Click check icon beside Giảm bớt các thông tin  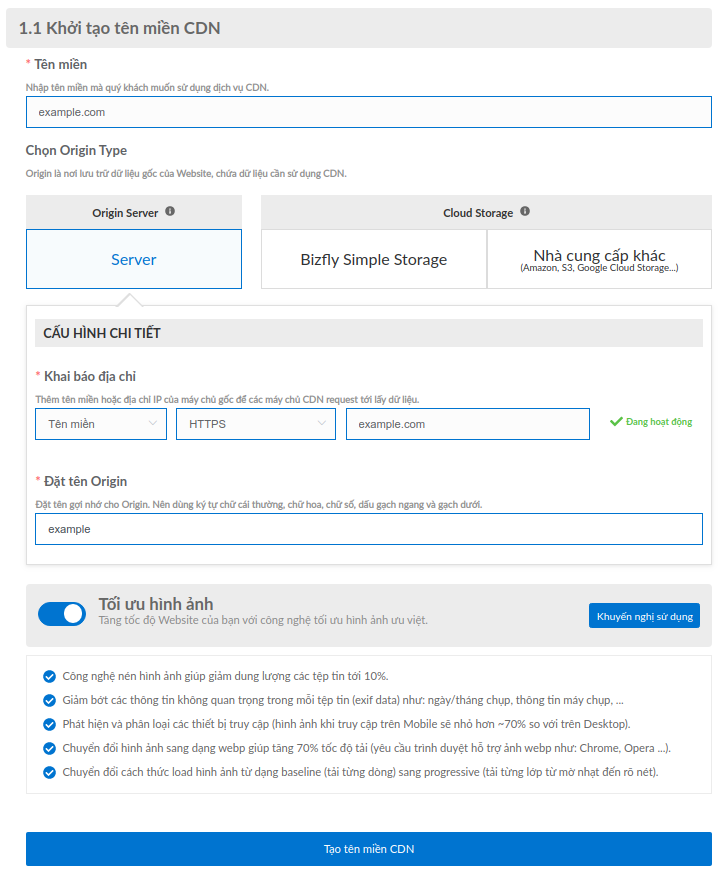[49, 701]
